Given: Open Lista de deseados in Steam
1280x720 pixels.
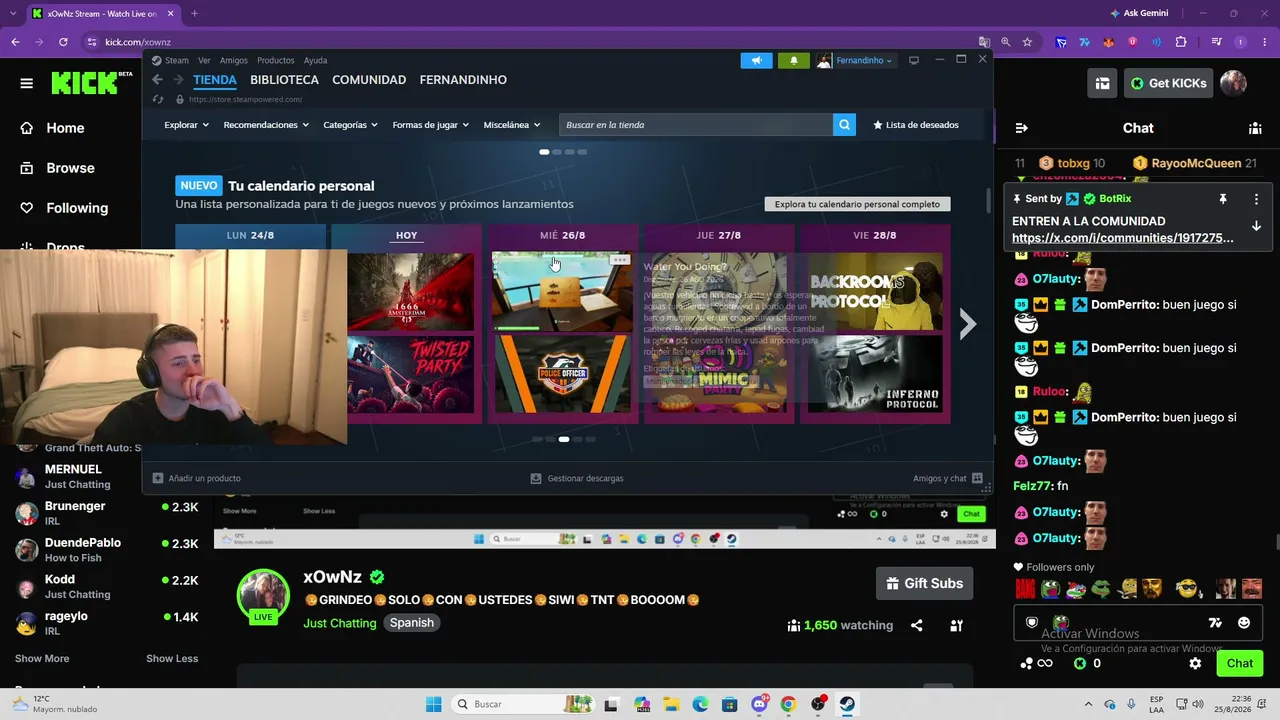Looking at the screenshot, I should pyautogui.click(x=916, y=125).
